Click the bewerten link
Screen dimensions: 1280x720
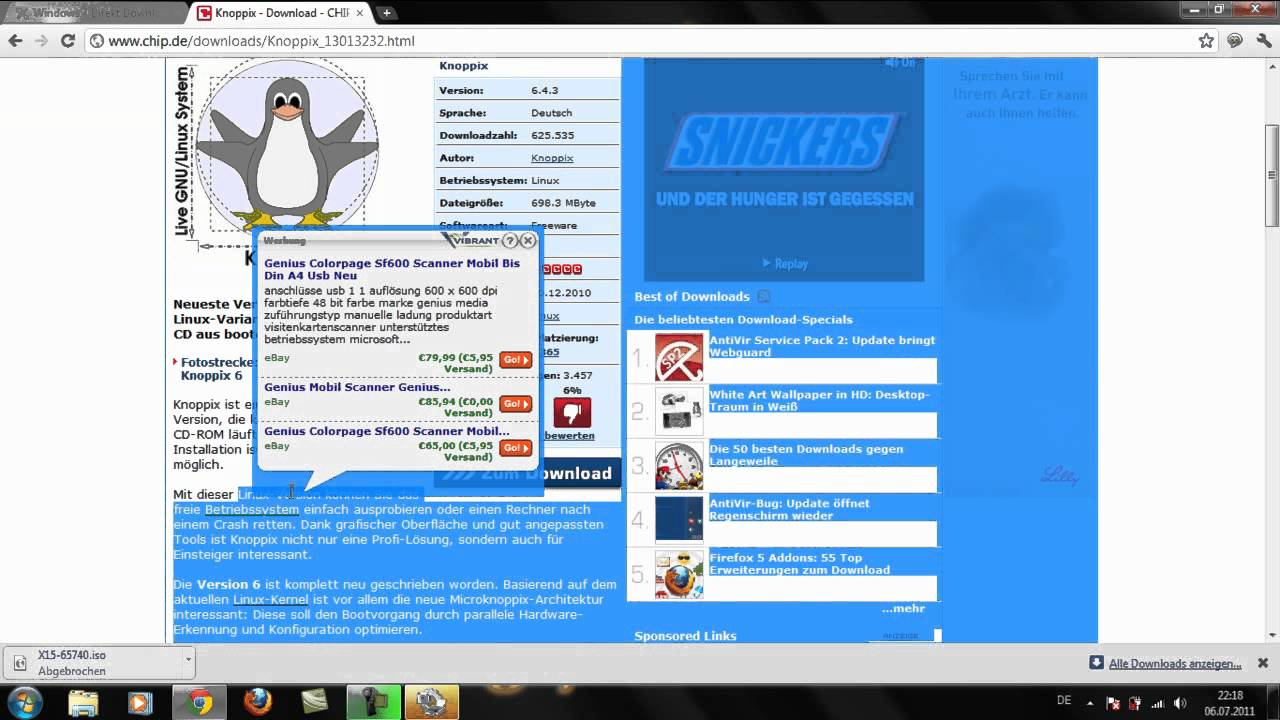[571, 435]
